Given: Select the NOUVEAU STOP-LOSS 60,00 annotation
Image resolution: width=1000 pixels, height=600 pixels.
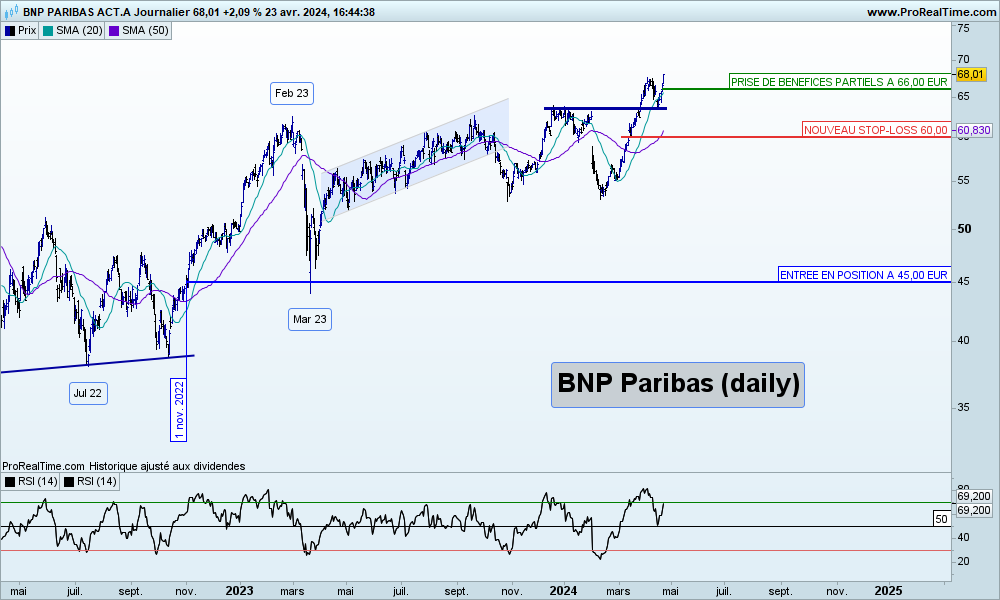Looking at the screenshot, I should (875, 130).
